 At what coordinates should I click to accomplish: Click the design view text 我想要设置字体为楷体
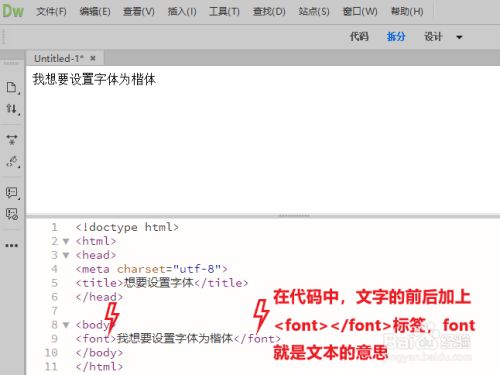tap(94, 79)
